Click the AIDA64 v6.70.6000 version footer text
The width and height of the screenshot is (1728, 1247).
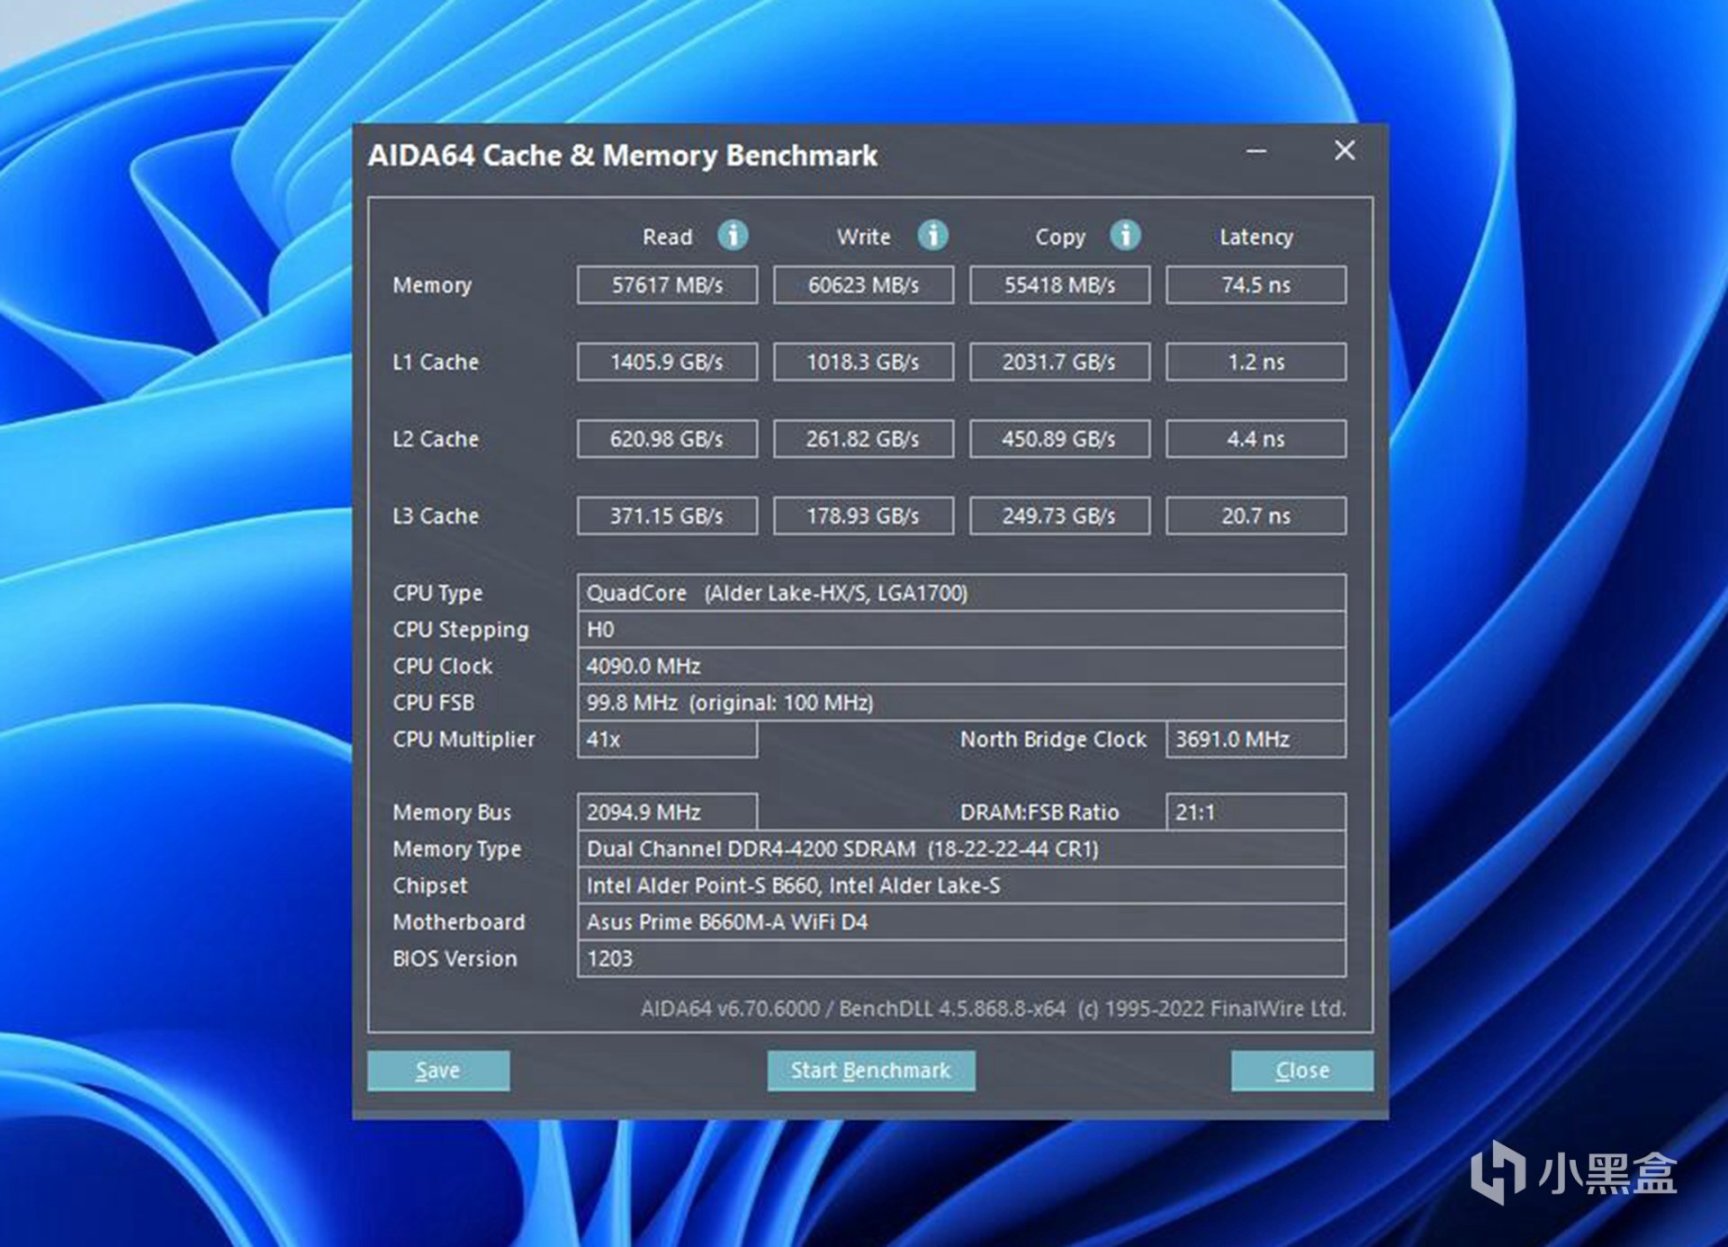(x=993, y=1008)
